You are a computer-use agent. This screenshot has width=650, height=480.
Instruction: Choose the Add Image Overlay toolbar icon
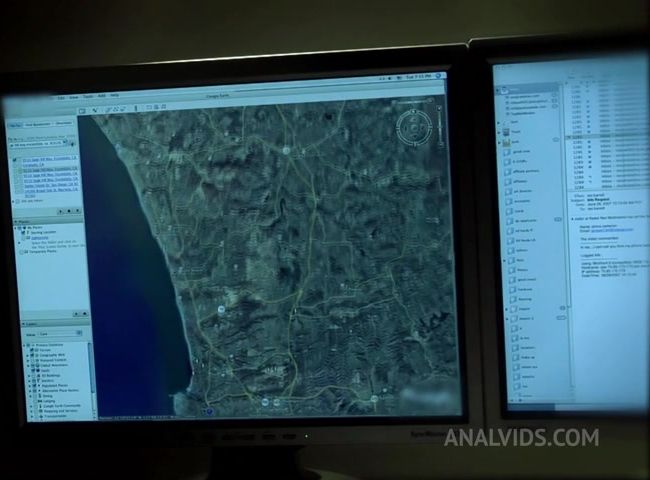click(123, 109)
